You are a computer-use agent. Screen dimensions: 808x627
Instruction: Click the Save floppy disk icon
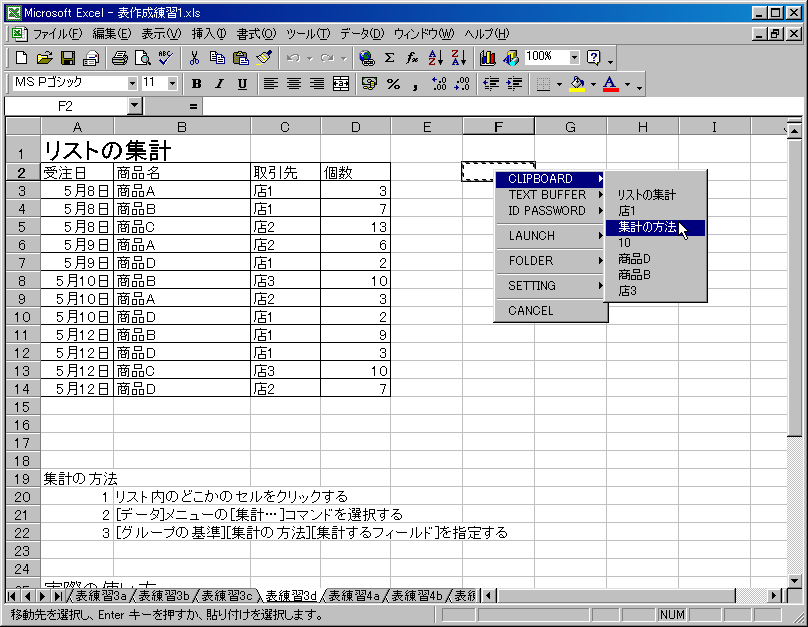68,58
